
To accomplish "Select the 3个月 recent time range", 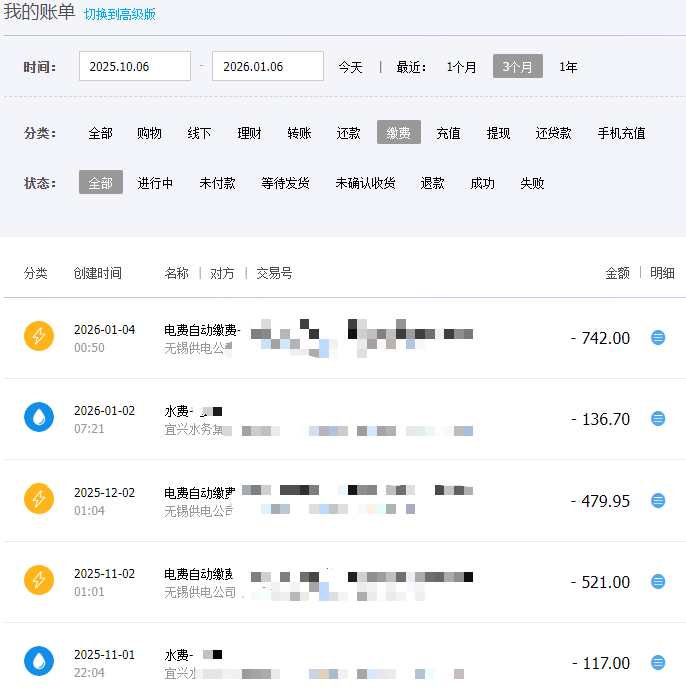I will tap(517, 67).
